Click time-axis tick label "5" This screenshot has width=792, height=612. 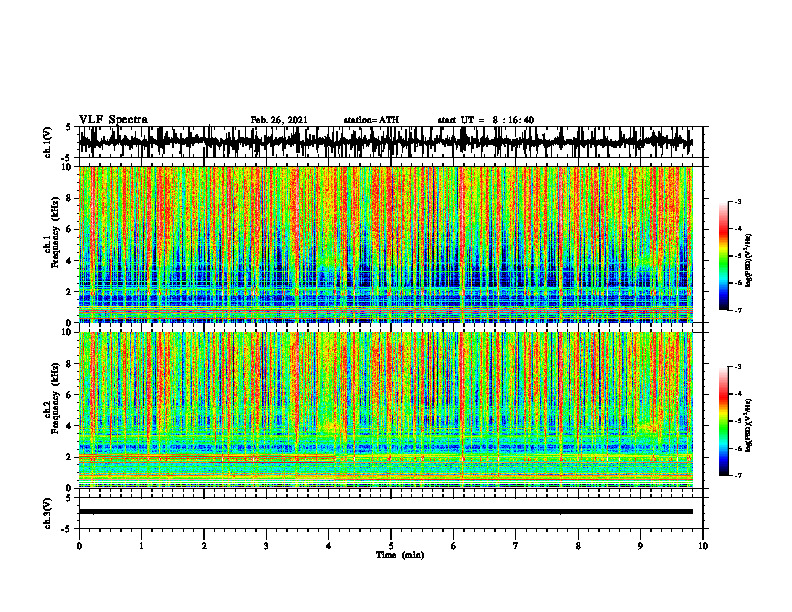coord(391,546)
